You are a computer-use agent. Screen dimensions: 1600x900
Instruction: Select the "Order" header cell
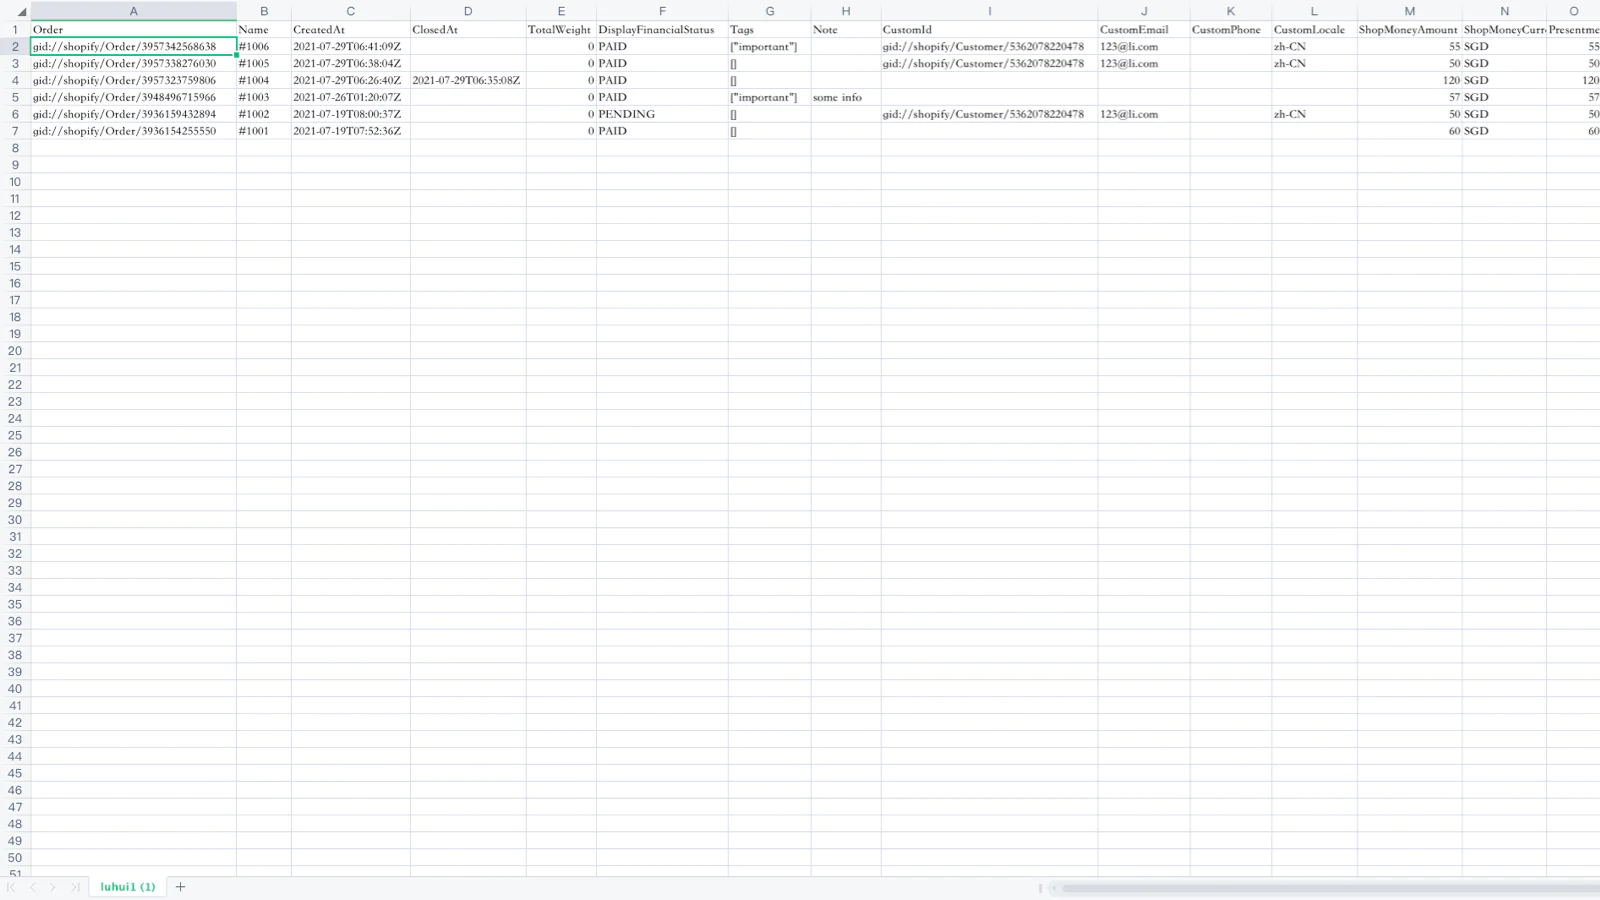134,30
